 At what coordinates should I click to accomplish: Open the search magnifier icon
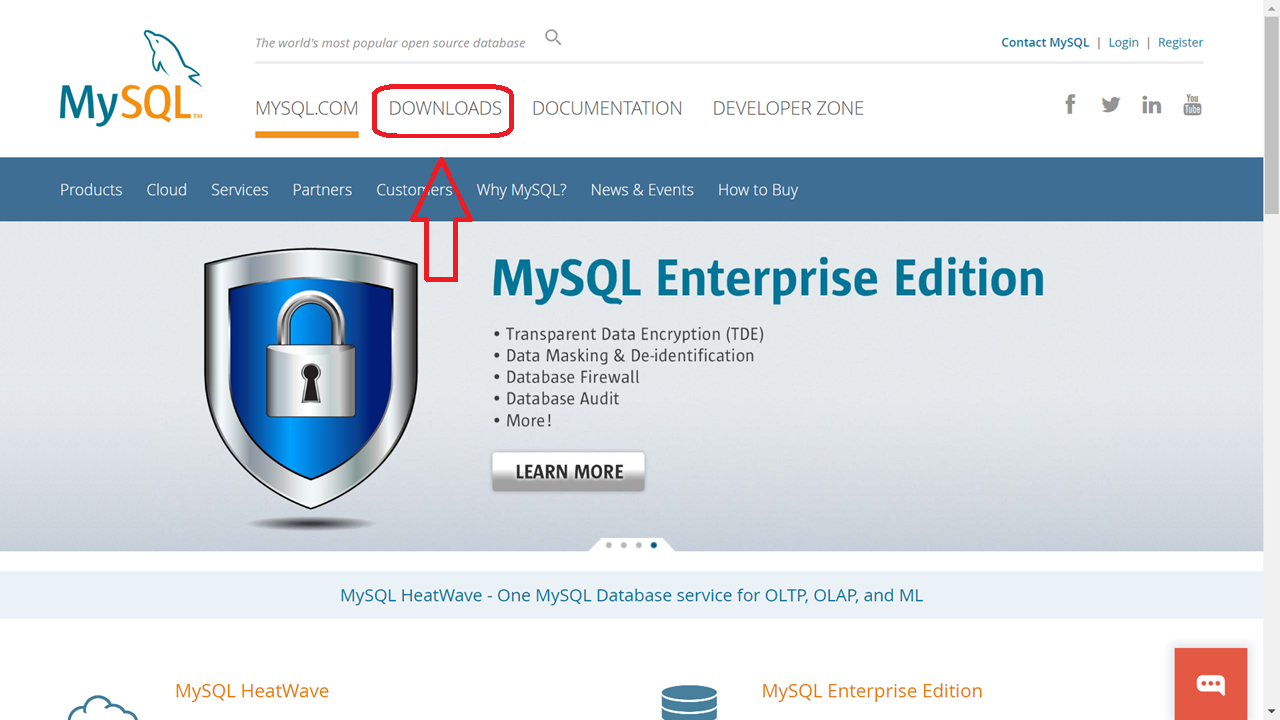click(x=553, y=38)
